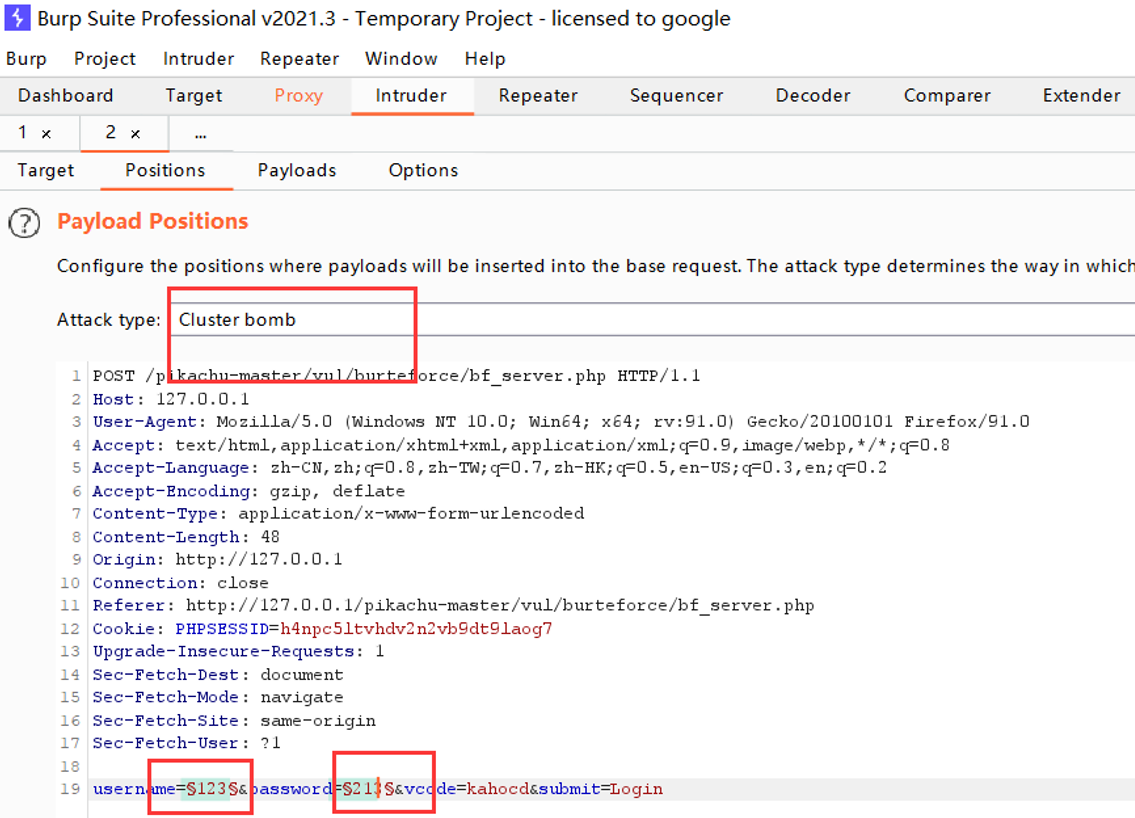Click the Host: 127.0.0.1 header line
Viewport: 1135px width, 818px height.
(171, 399)
